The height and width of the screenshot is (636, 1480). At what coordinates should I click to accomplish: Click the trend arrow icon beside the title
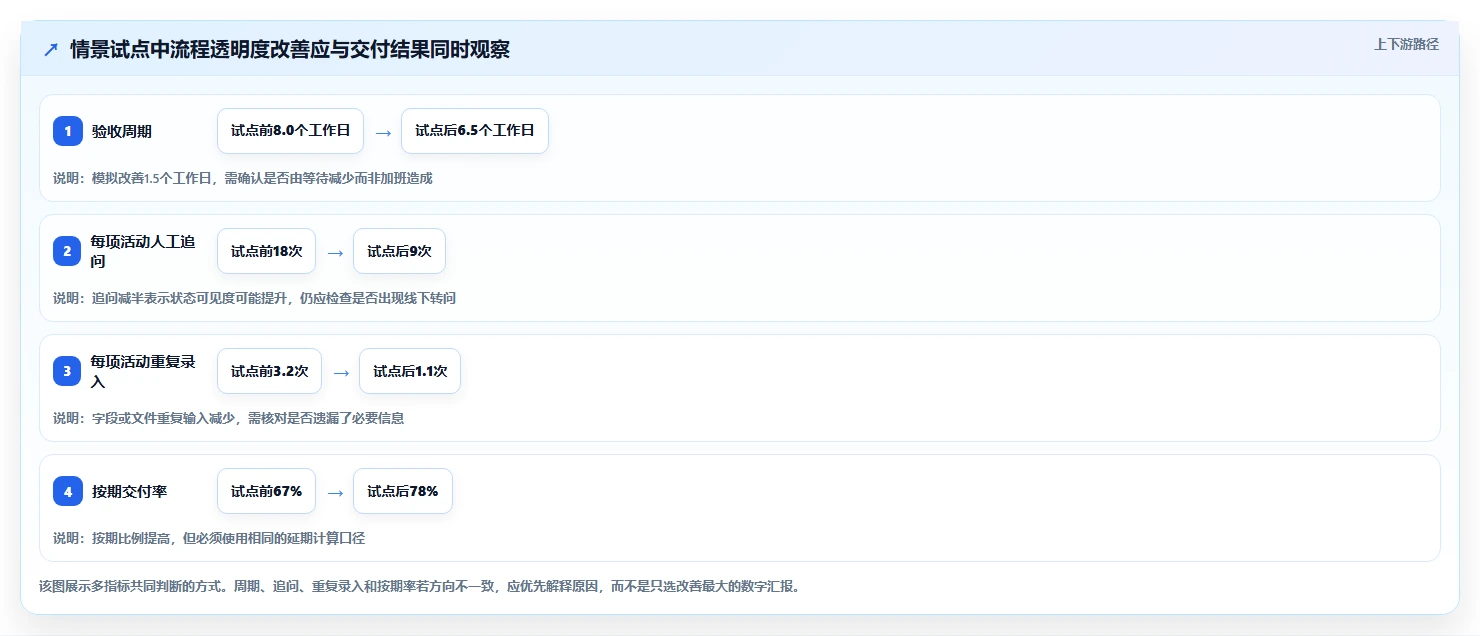tap(51, 49)
